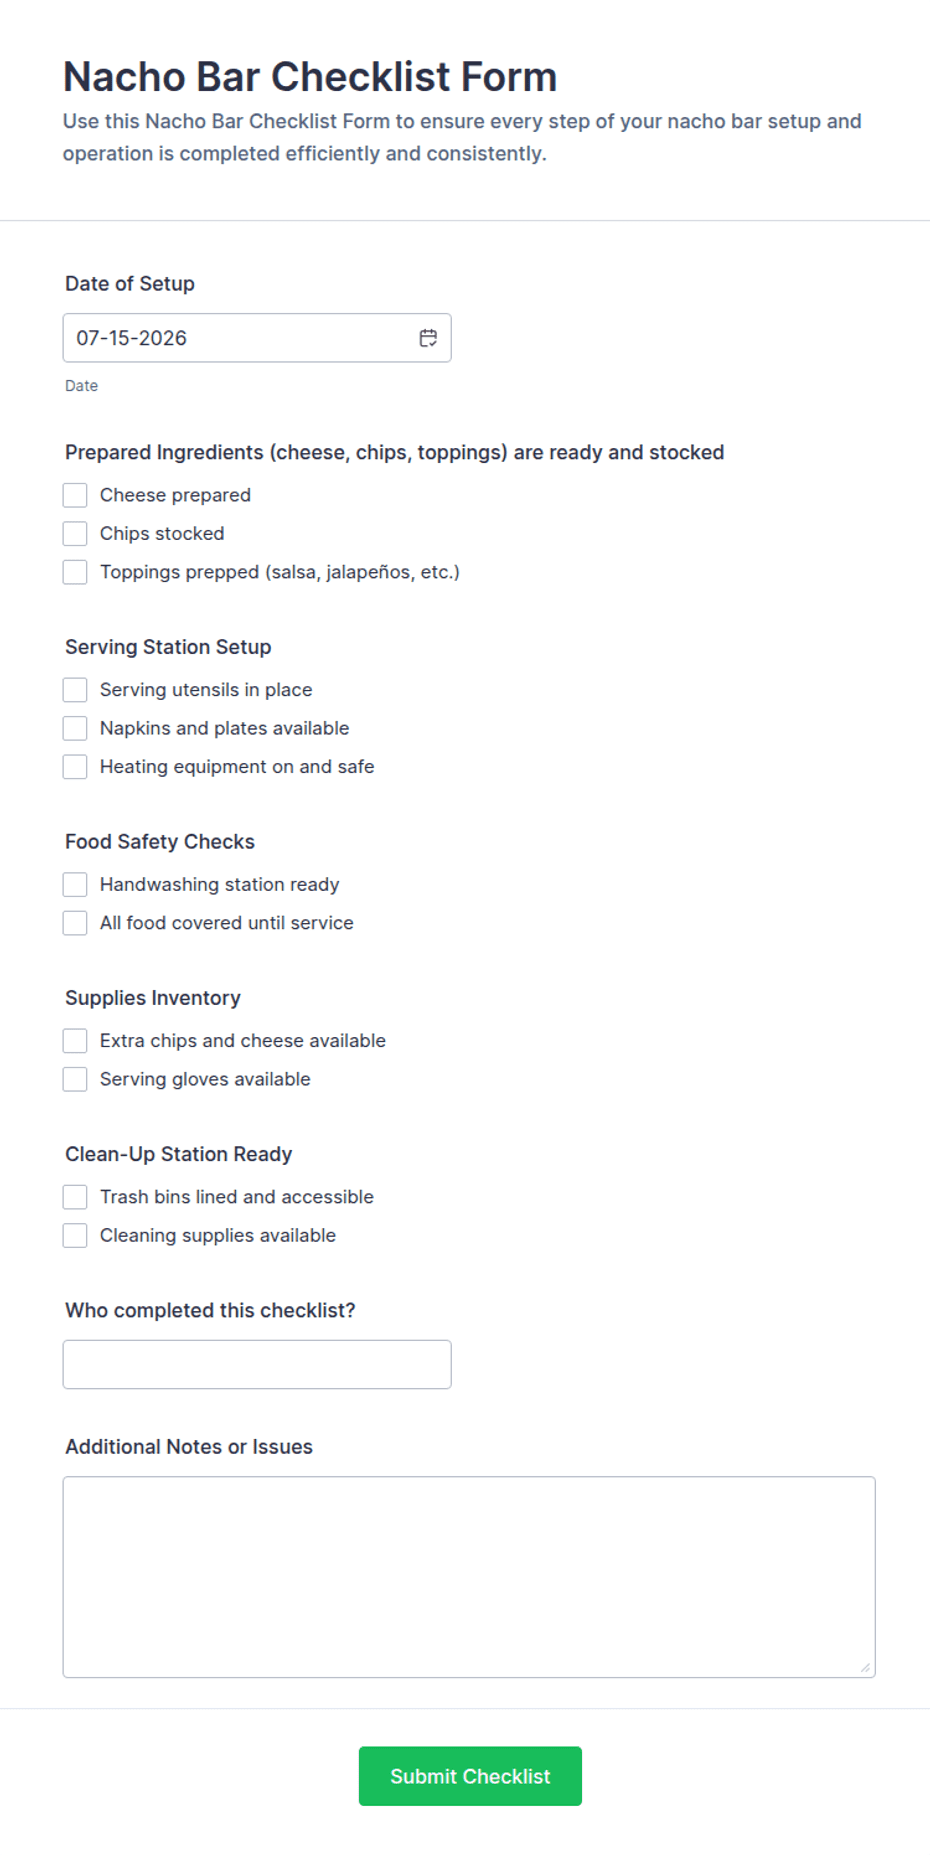
Task: Tick Trash bins lined and accessible
Action: (75, 1197)
